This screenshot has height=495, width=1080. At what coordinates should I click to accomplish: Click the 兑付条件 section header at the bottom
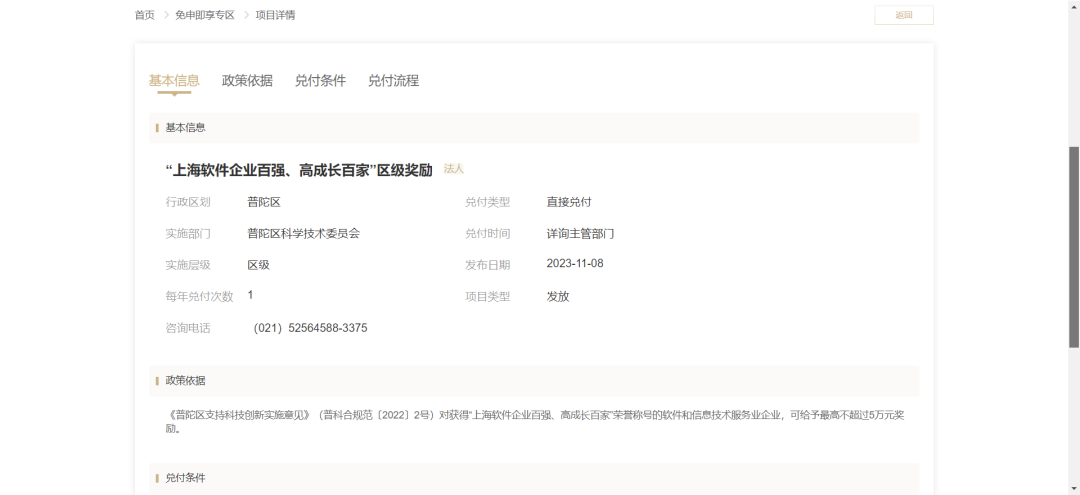pyautogui.click(x=534, y=478)
